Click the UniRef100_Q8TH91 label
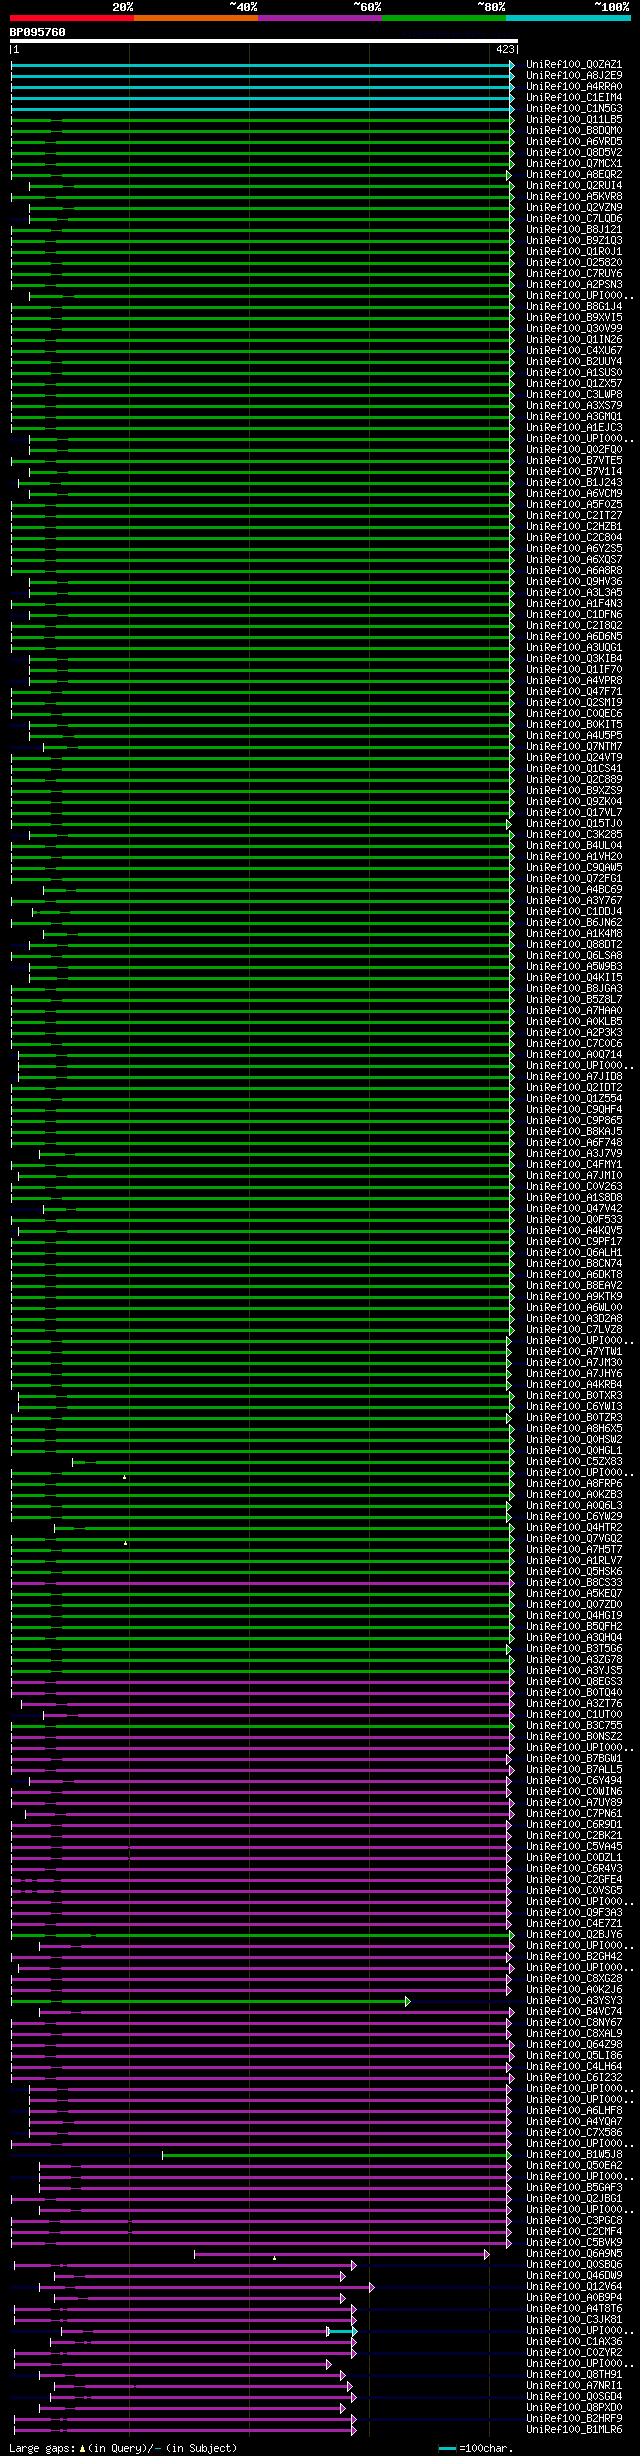This screenshot has height=2456, width=640. coord(574,2375)
